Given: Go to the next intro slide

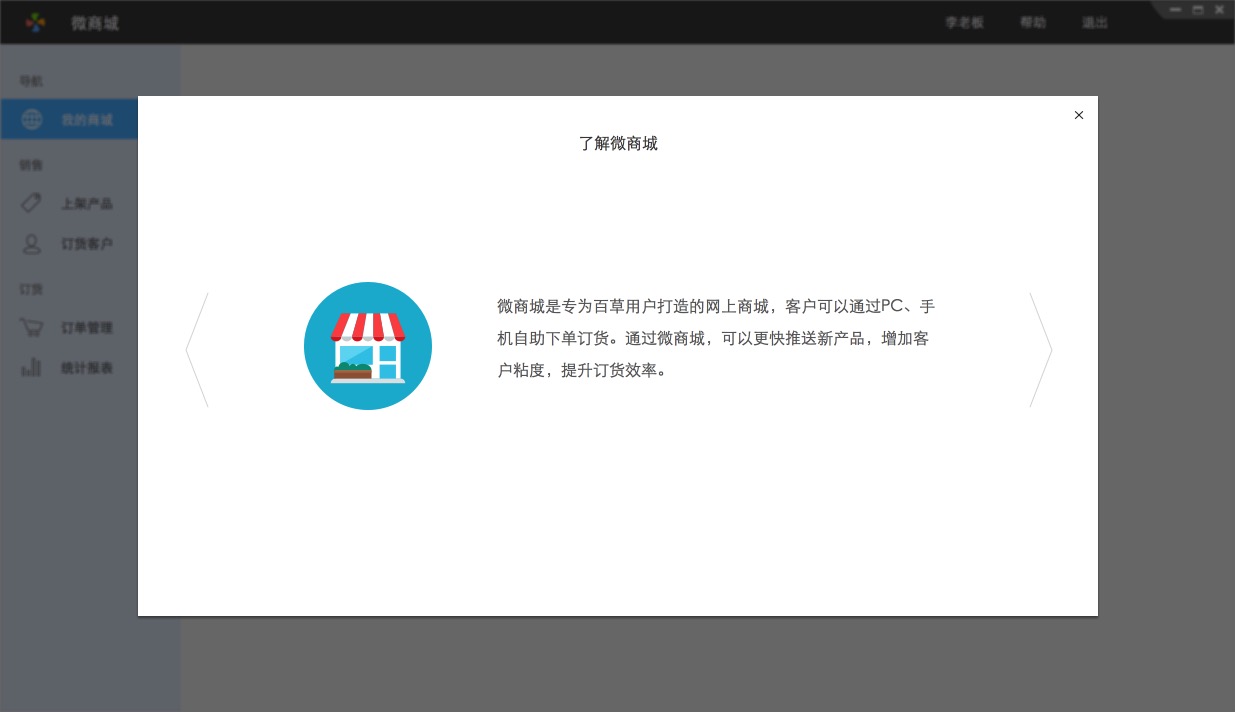Looking at the screenshot, I should coord(1041,350).
